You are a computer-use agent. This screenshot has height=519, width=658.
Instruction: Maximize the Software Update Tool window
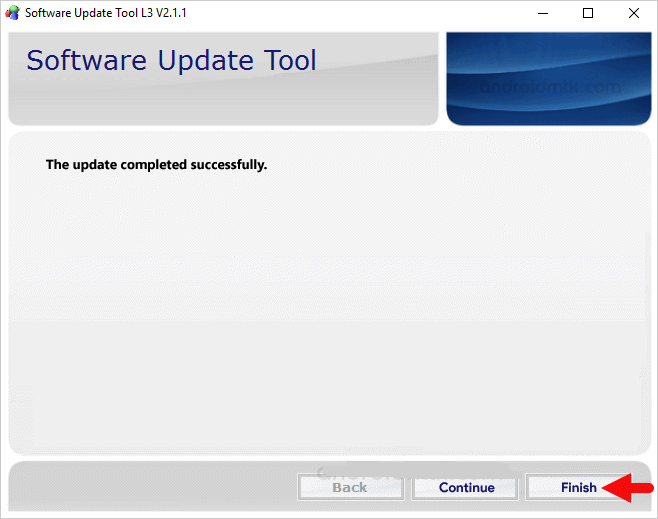click(588, 14)
